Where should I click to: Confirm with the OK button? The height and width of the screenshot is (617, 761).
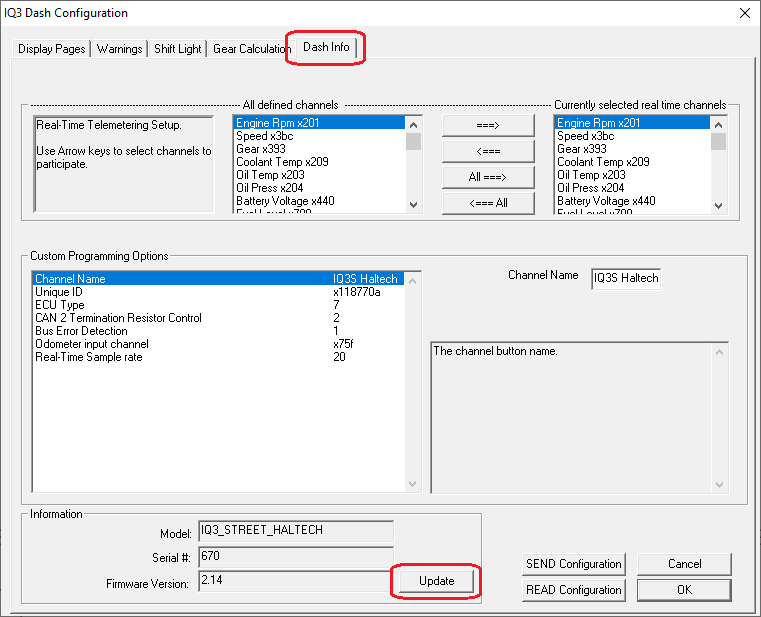point(684,590)
